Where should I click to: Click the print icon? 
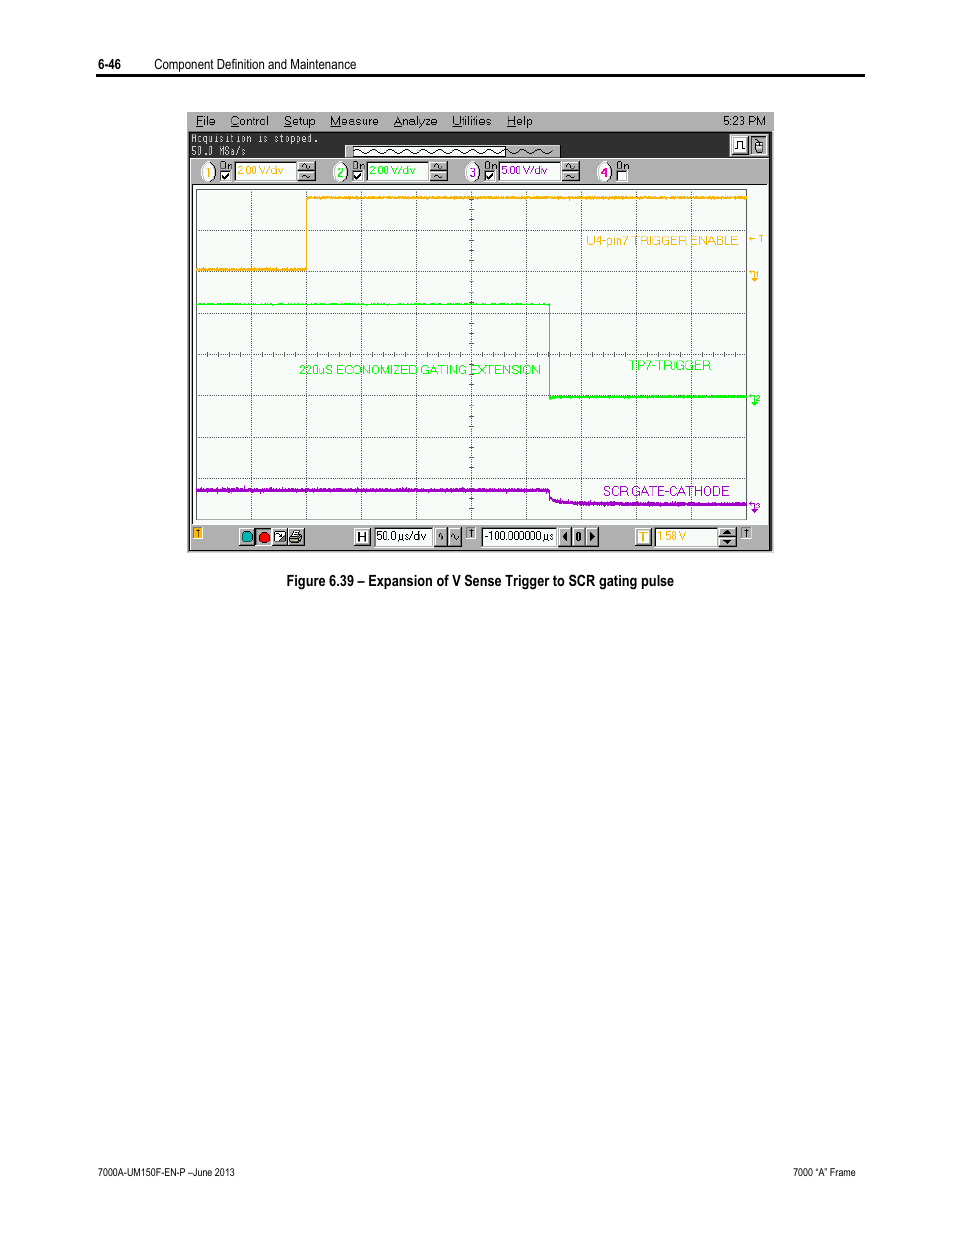click(296, 537)
